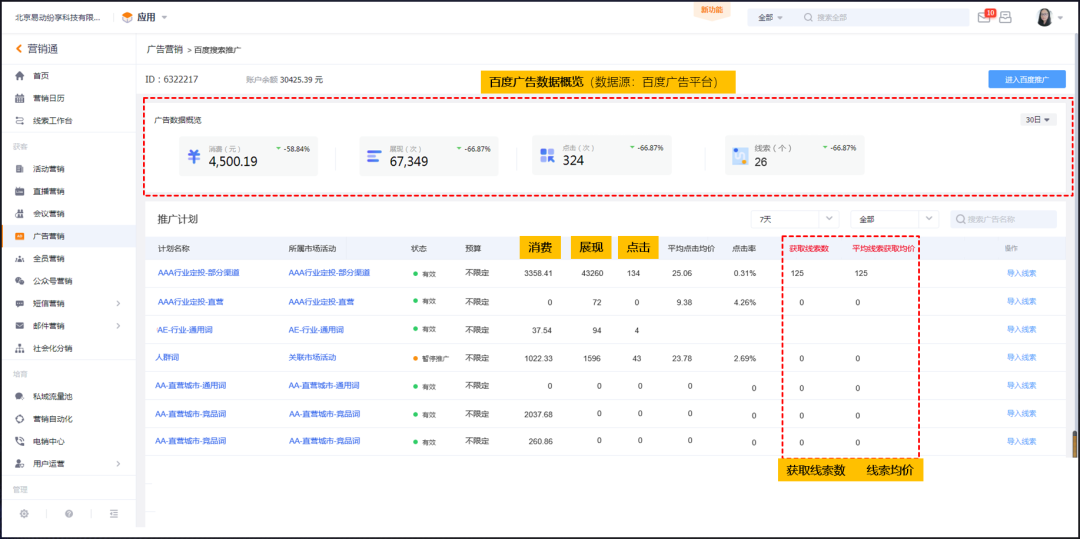Click the 直播营销 sidebar icon

click(19, 191)
